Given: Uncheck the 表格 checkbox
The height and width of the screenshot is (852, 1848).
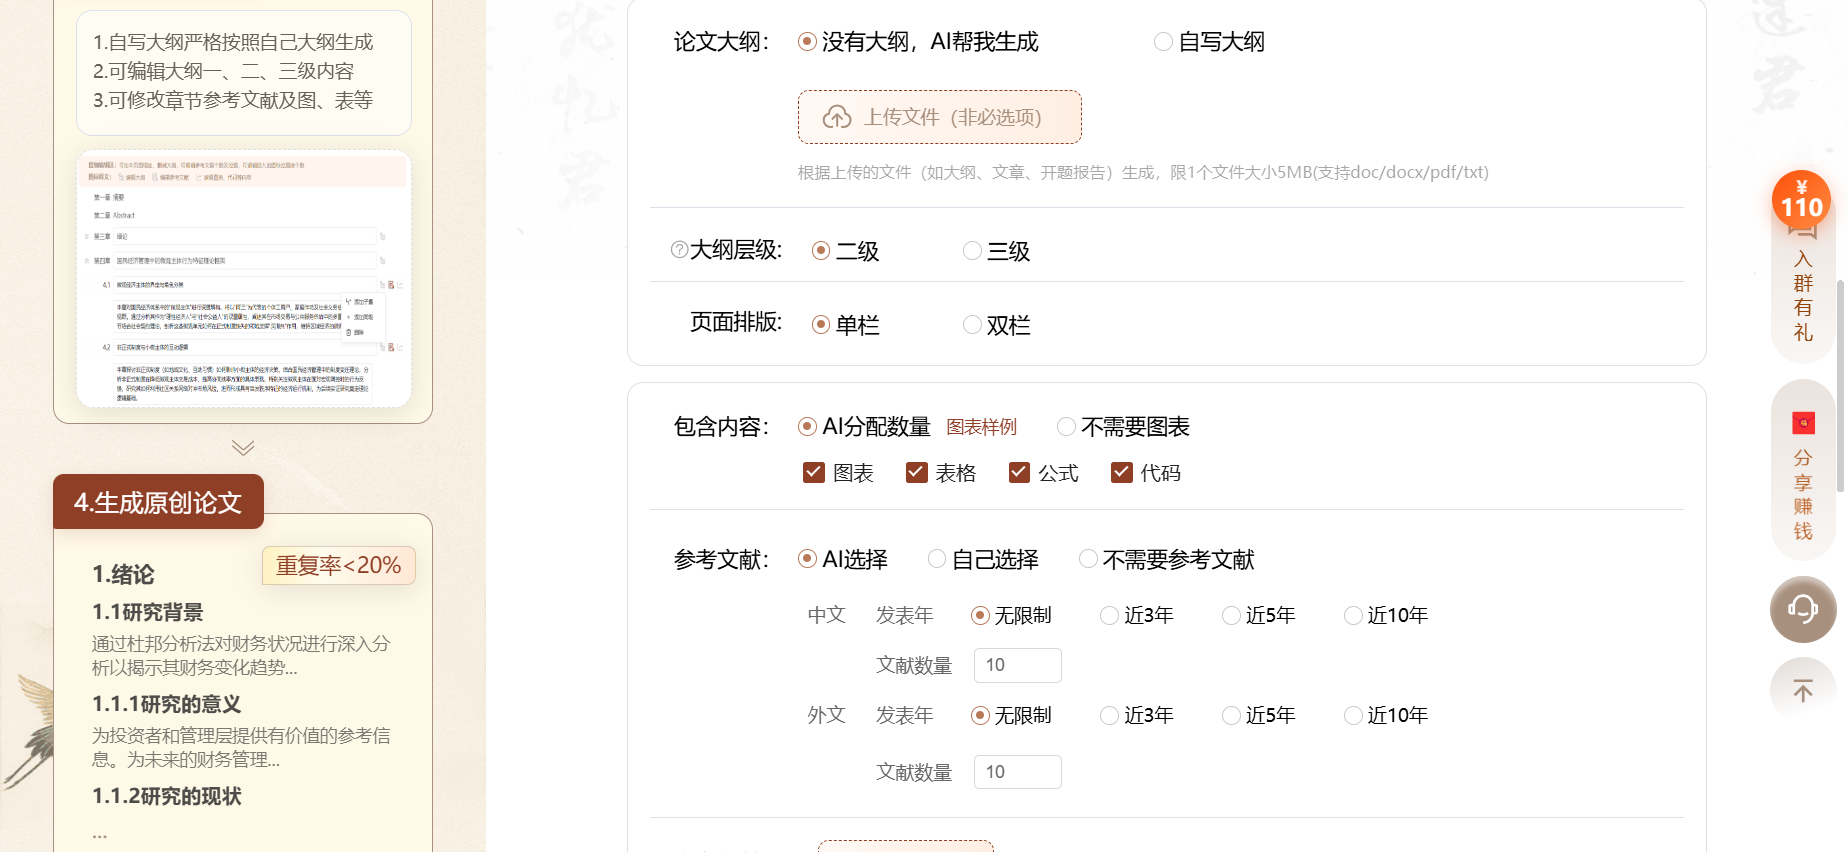Looking at the screenshot, I should [916, 472].
